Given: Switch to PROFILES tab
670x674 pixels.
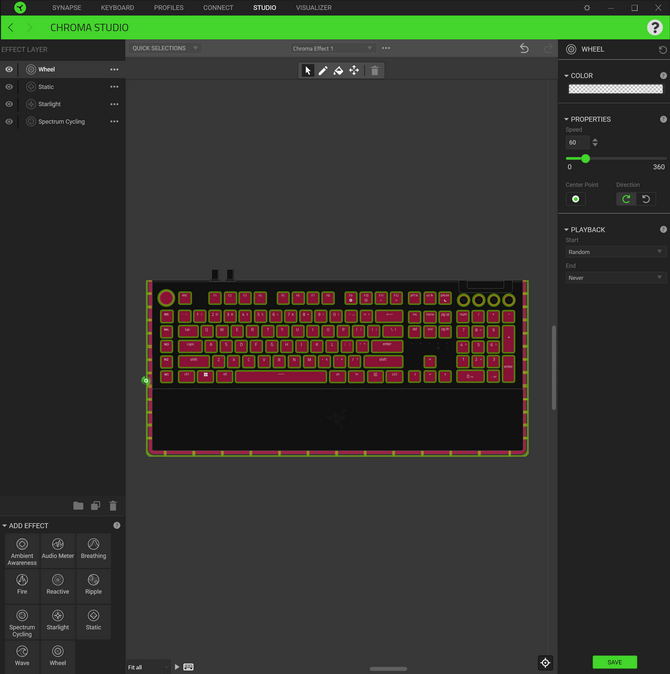Looking at the screenshot, I should pyautogui.click(x=168, y=8).
